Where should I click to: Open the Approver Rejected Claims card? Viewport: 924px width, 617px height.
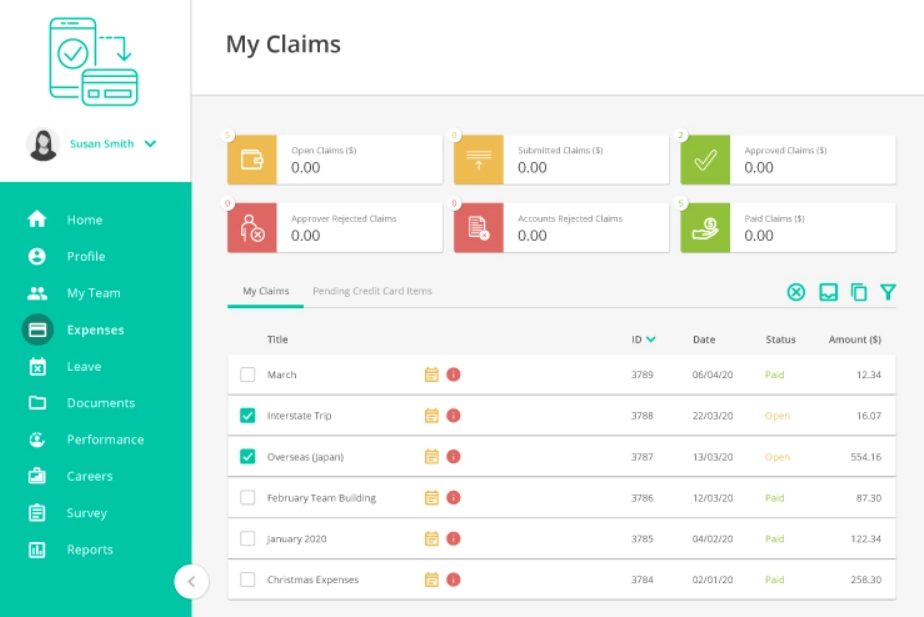coord(335,227)
